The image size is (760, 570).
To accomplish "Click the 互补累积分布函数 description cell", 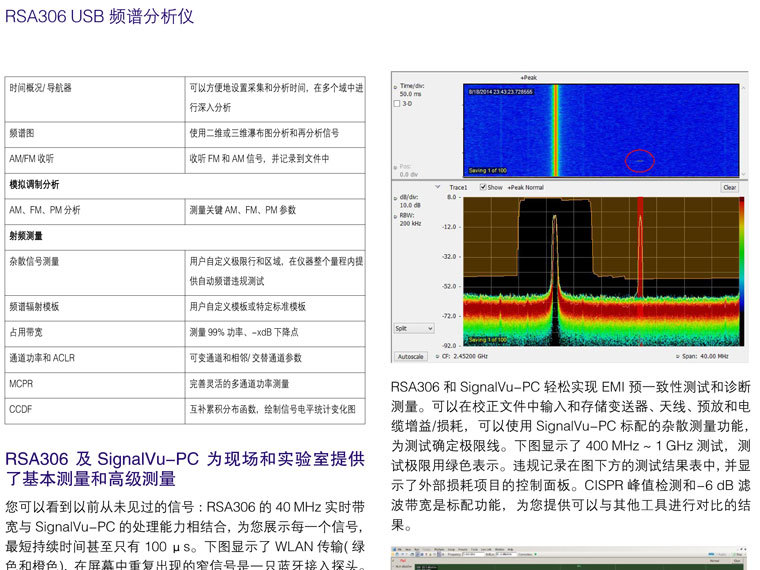I will click(275, 411).
